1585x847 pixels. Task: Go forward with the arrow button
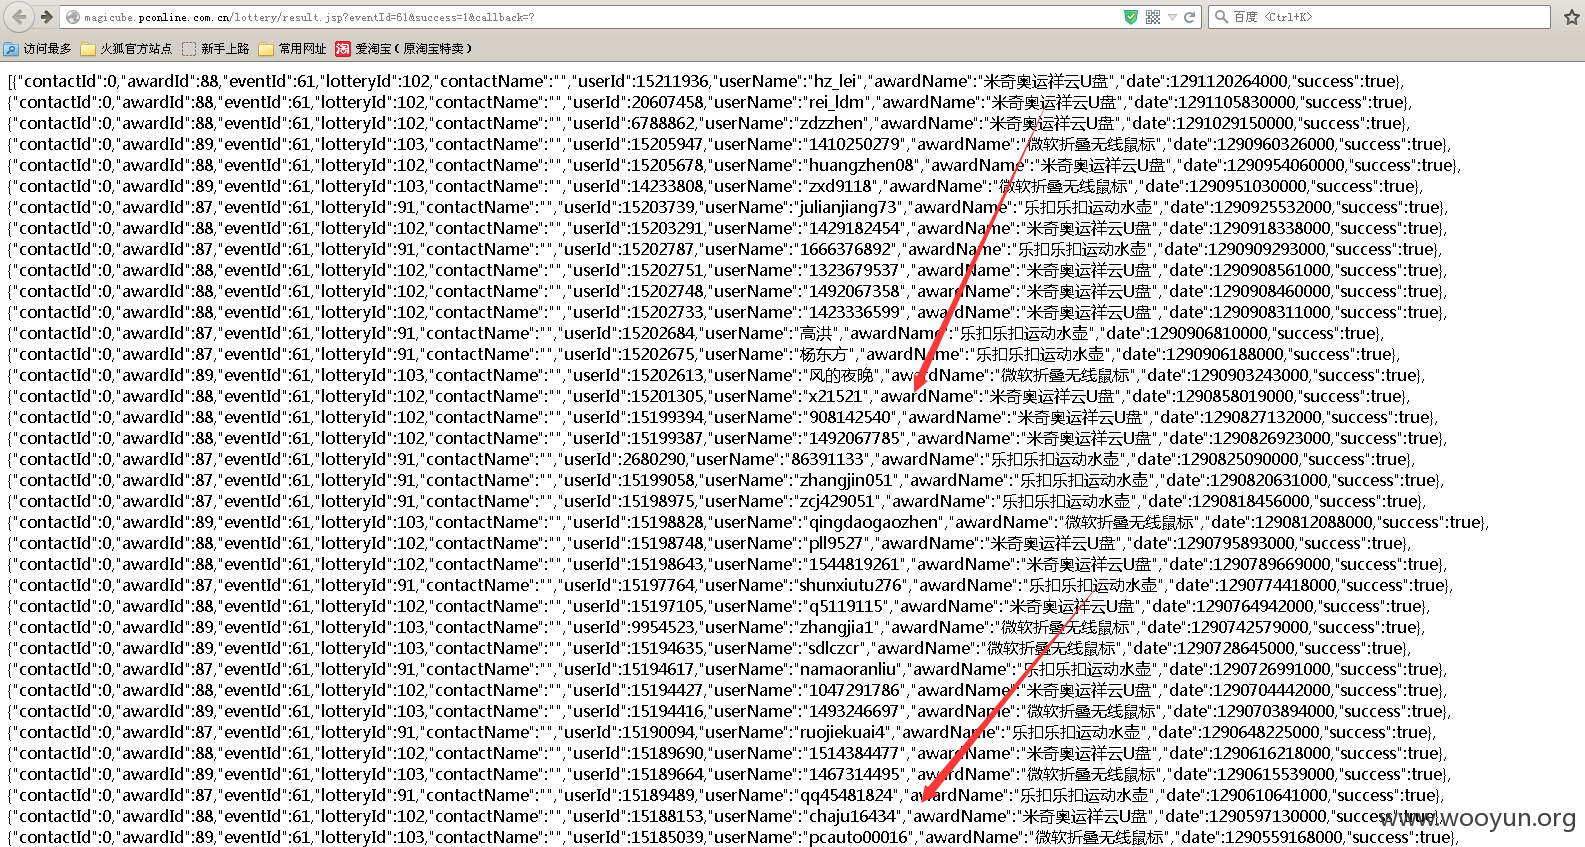(46, 17)
